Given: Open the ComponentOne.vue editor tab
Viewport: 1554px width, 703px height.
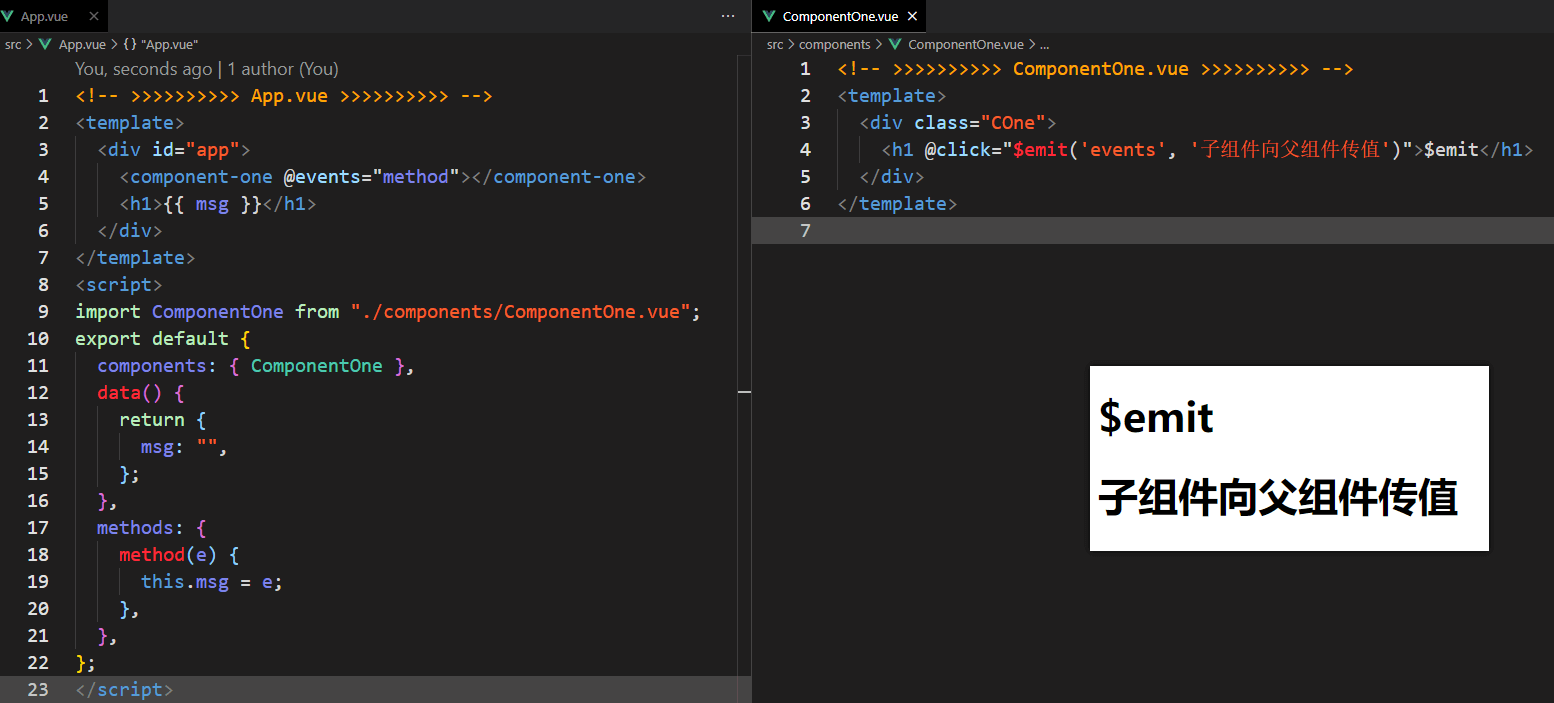Looking at the screenshot, I should click(x=840, y=16).
